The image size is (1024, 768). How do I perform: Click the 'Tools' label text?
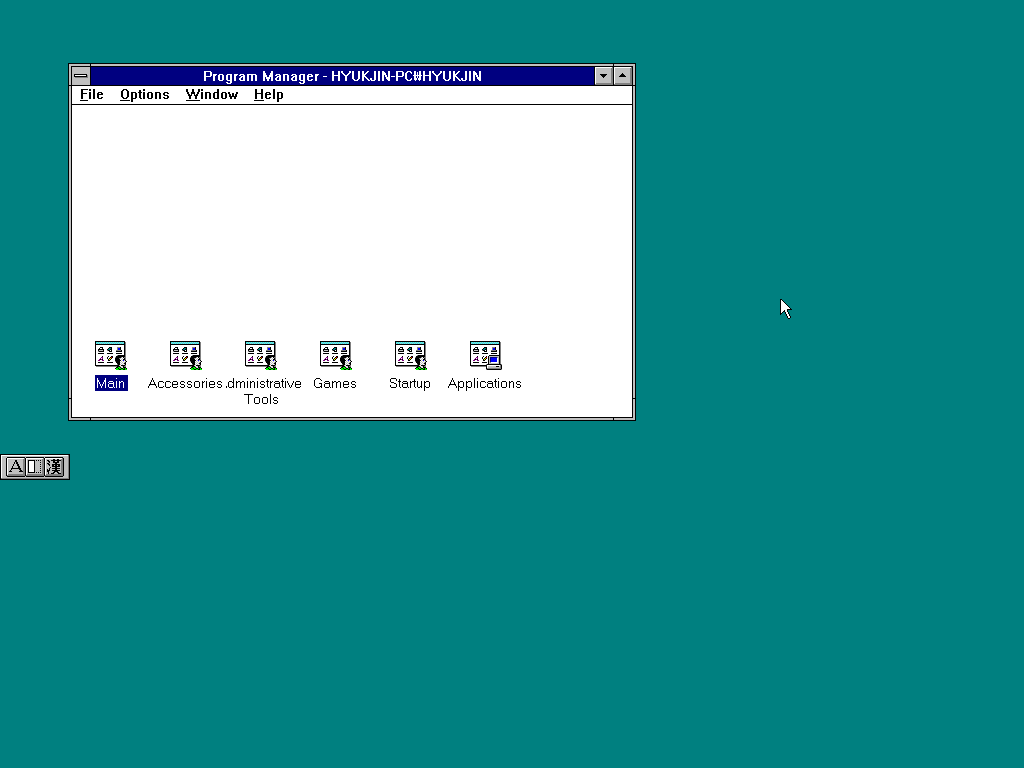point(261,399)
